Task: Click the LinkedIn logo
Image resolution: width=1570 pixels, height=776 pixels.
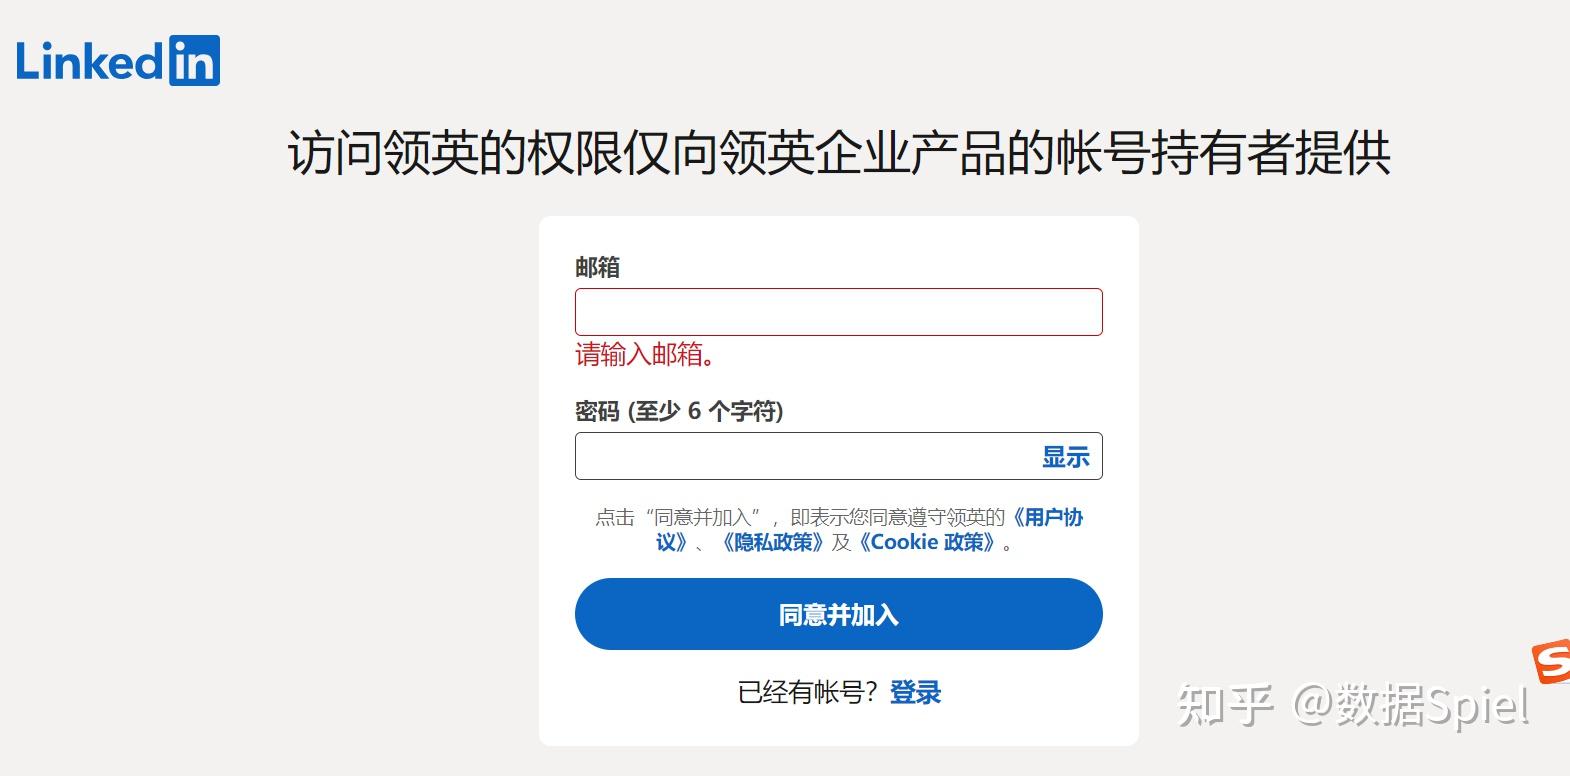Action: (x=118, y=60)
